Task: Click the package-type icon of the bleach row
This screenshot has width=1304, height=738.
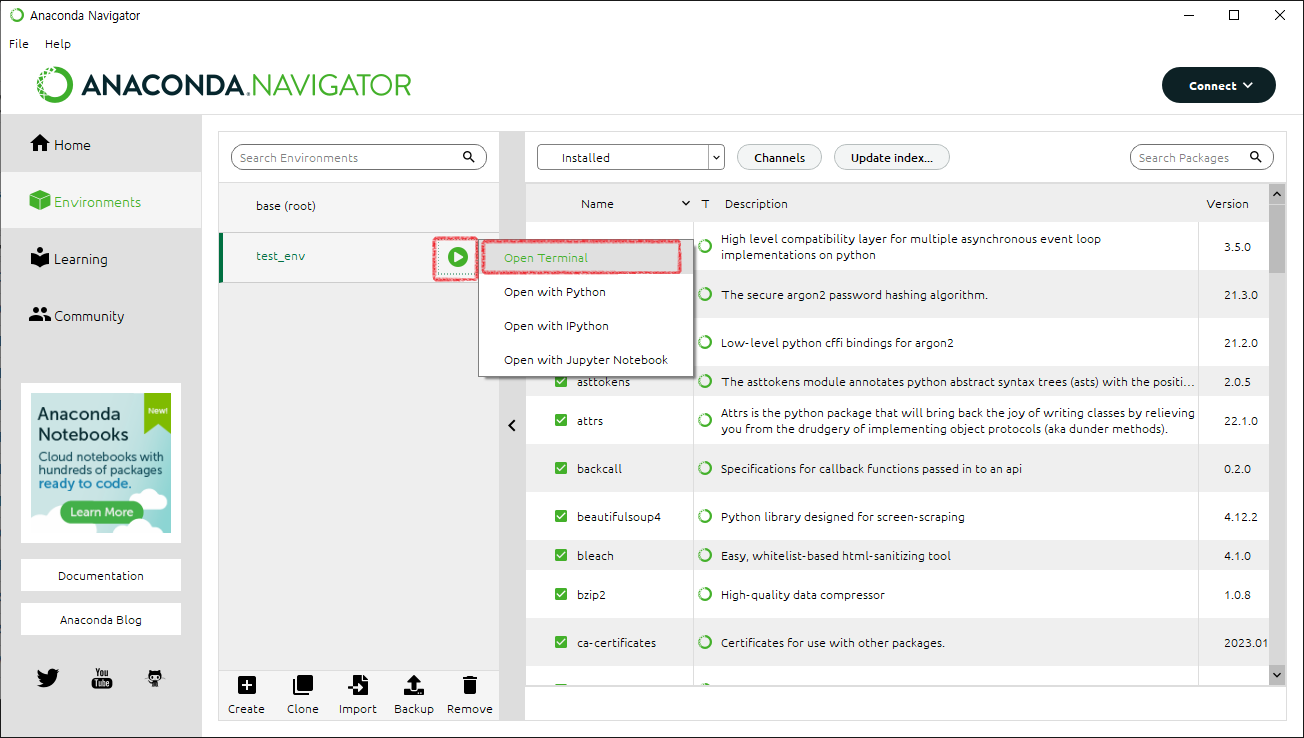Action: pos(705,556)
